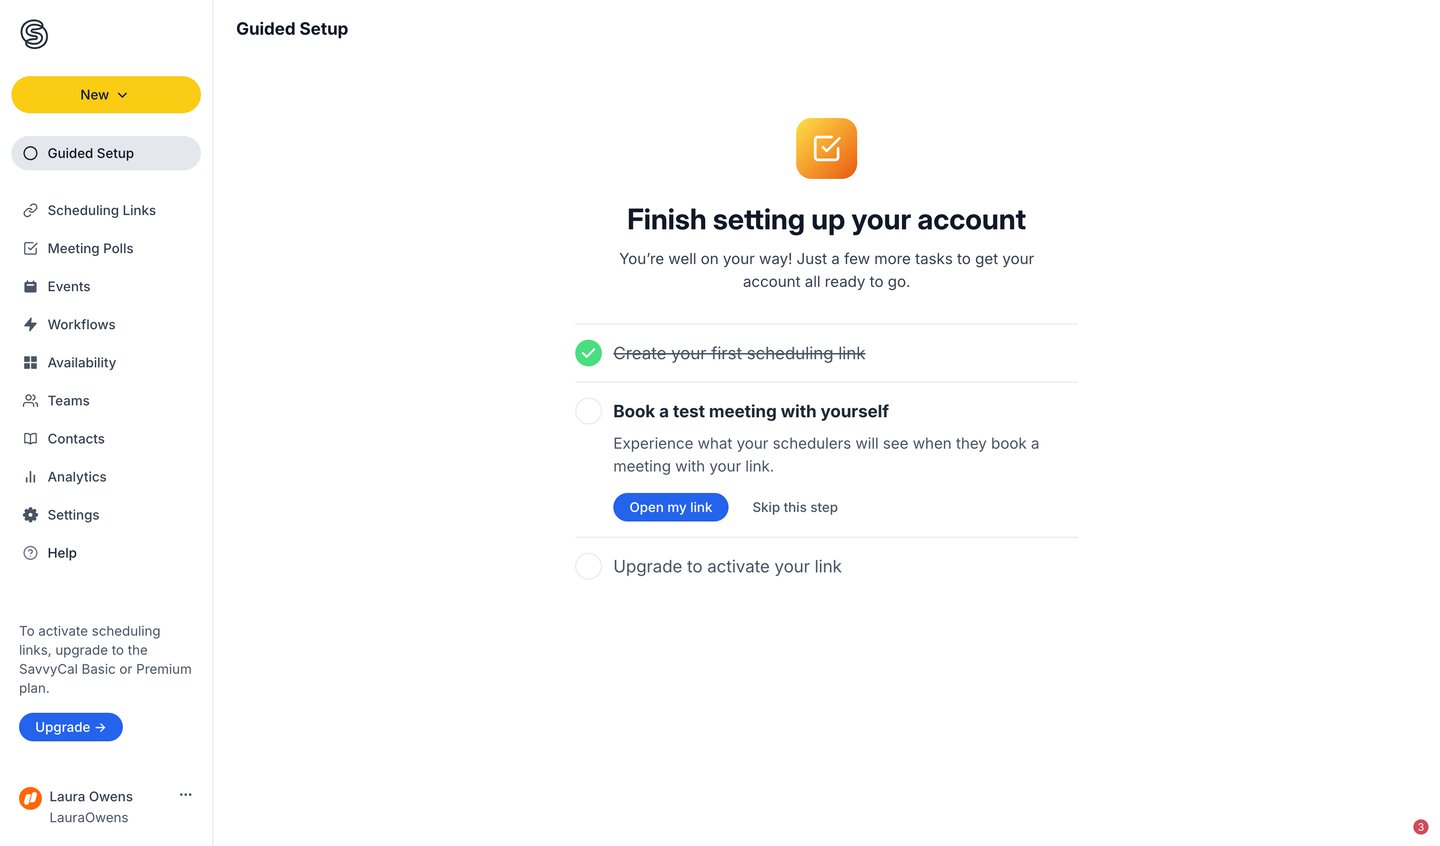Check the 'Upgrade to activate your link' circle
Viewport: 1440px width, 846px height.
click(588, 566)
